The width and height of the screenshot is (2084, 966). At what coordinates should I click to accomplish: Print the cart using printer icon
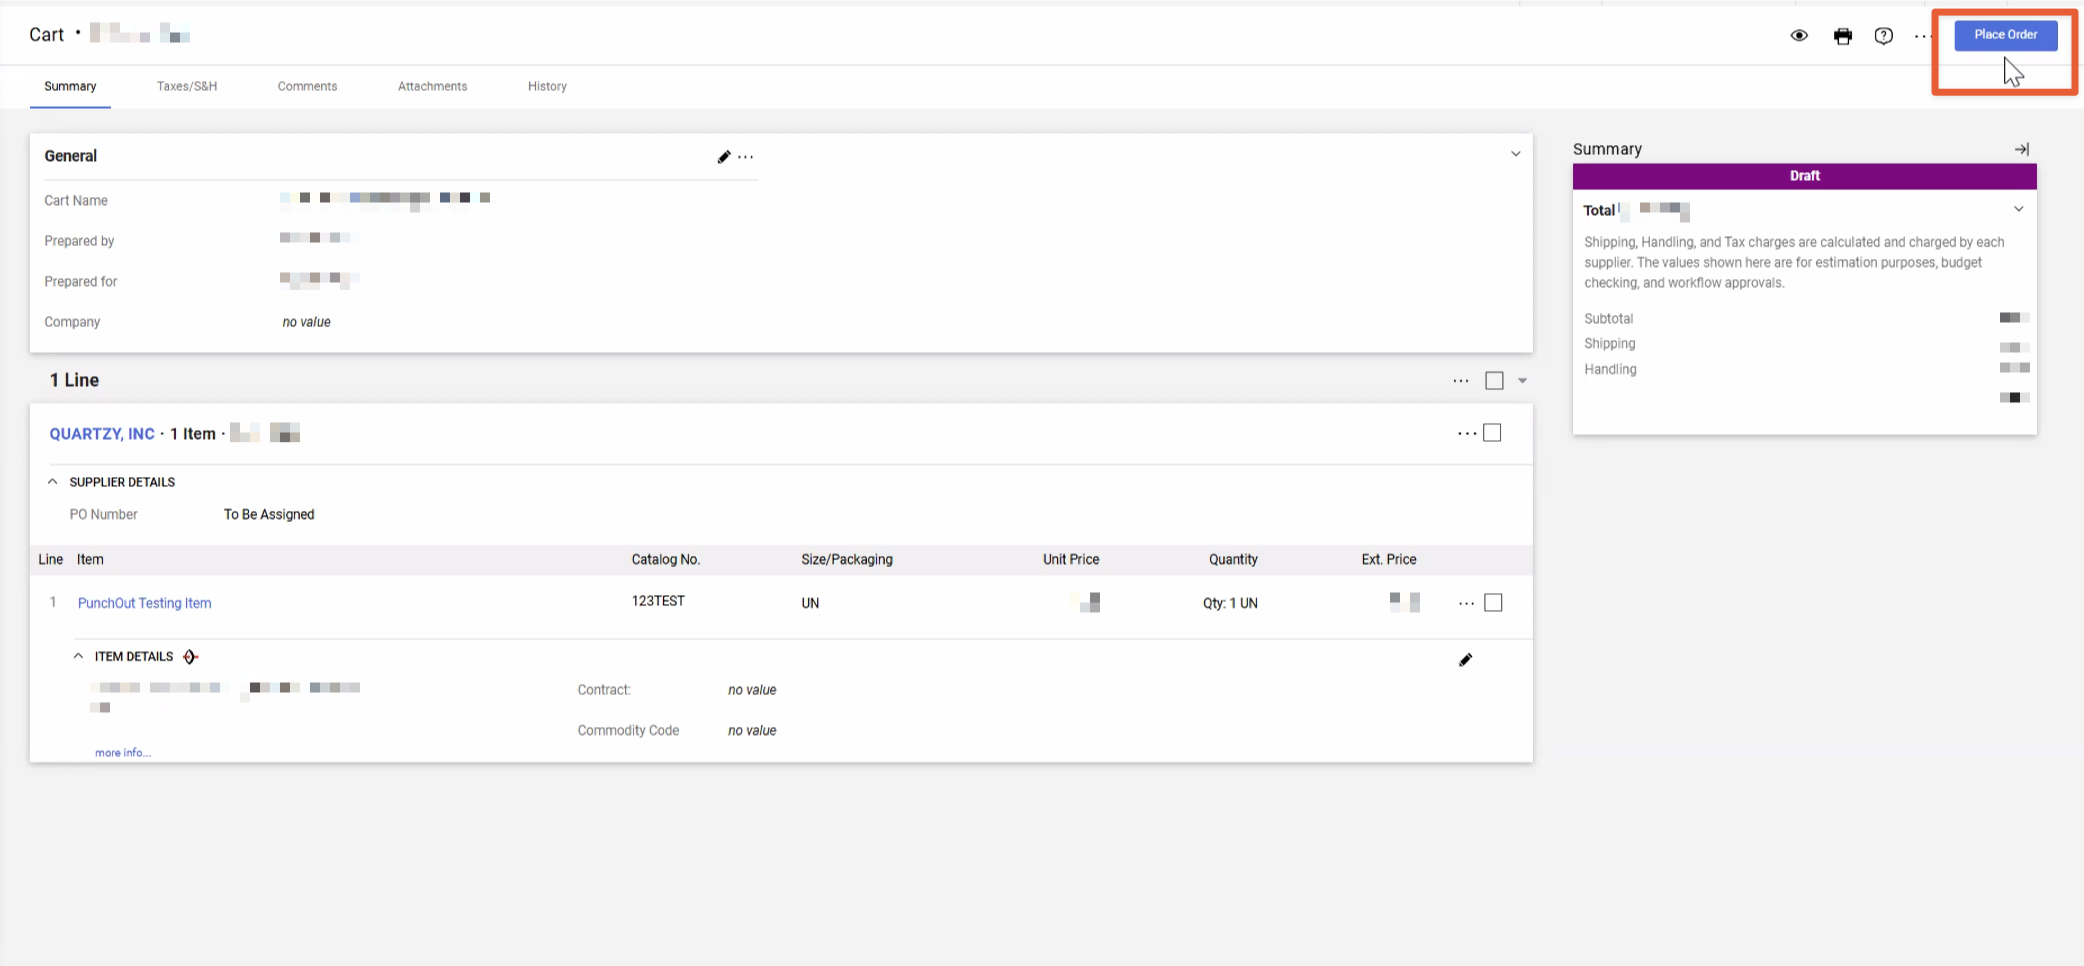click(1843, 36)
